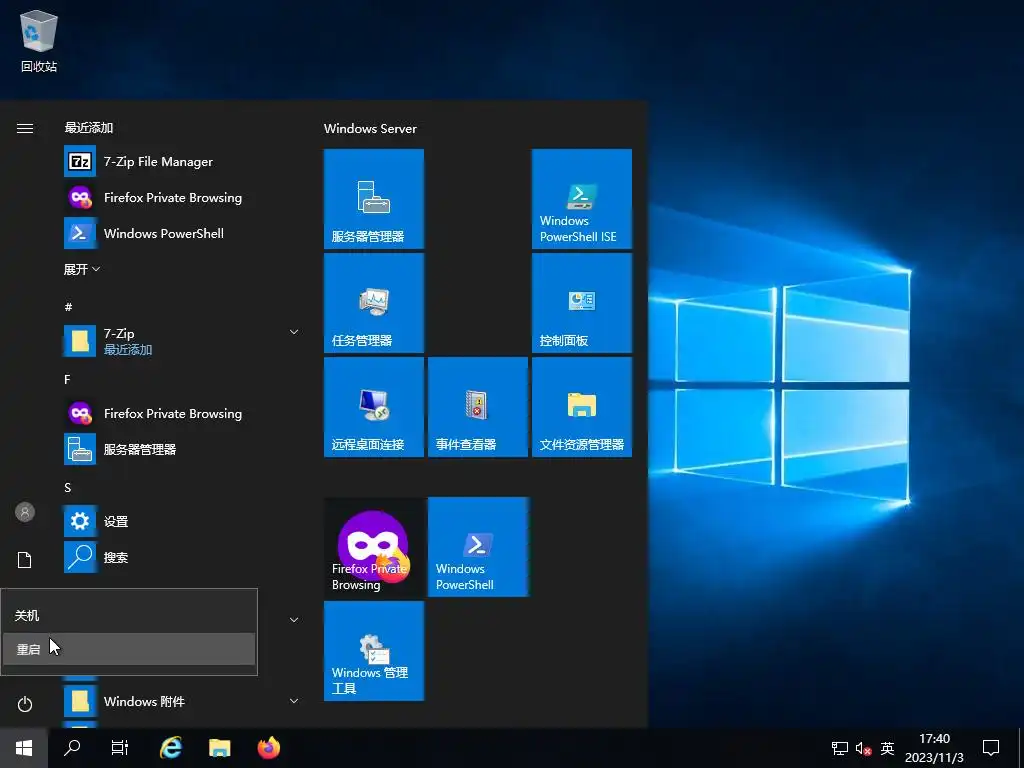Expand the 7-Zip folder chevron
This screenshot has height=768, width=1024.
point(294,332)
